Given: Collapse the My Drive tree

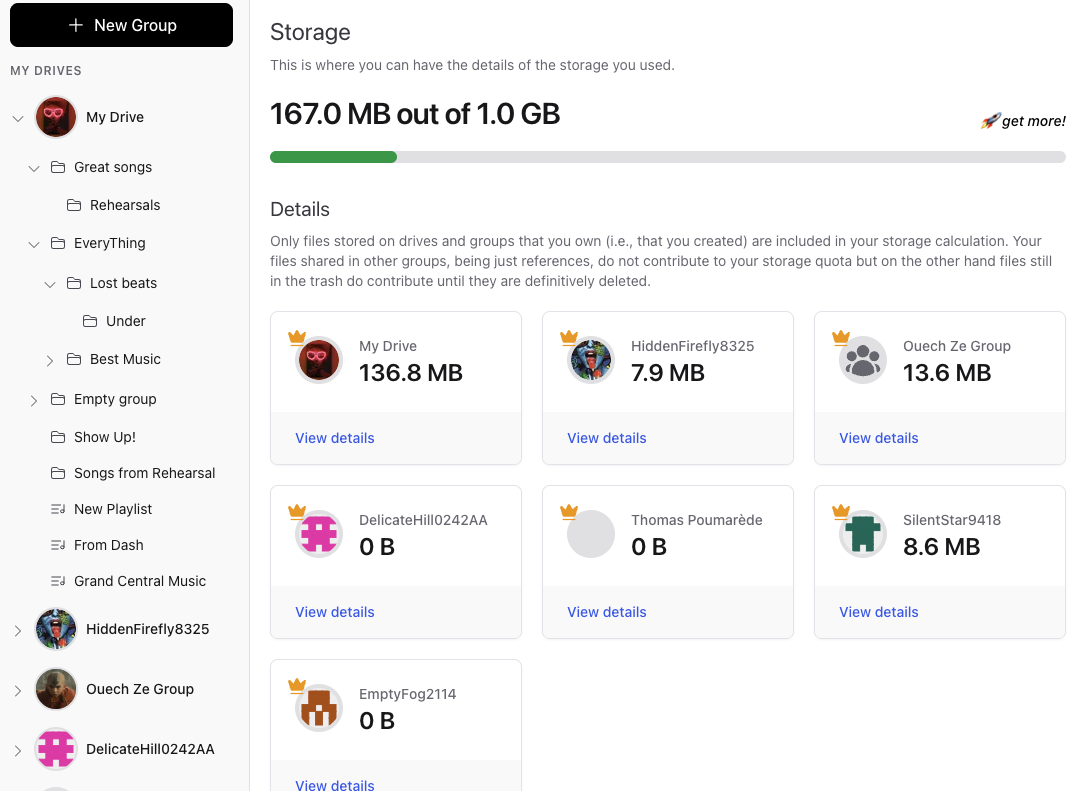Looking at the screenshot, I should (x=17, y=117).
